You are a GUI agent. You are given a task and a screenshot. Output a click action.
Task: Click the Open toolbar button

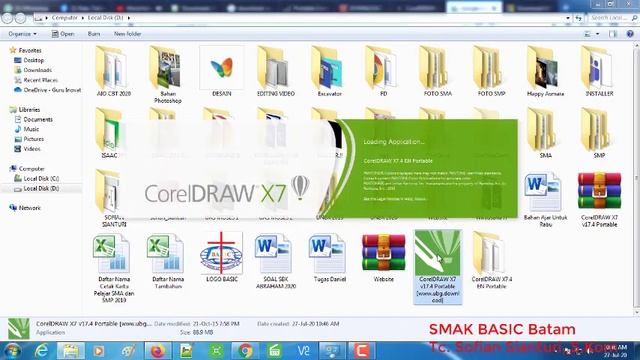[x=63, y=34]
